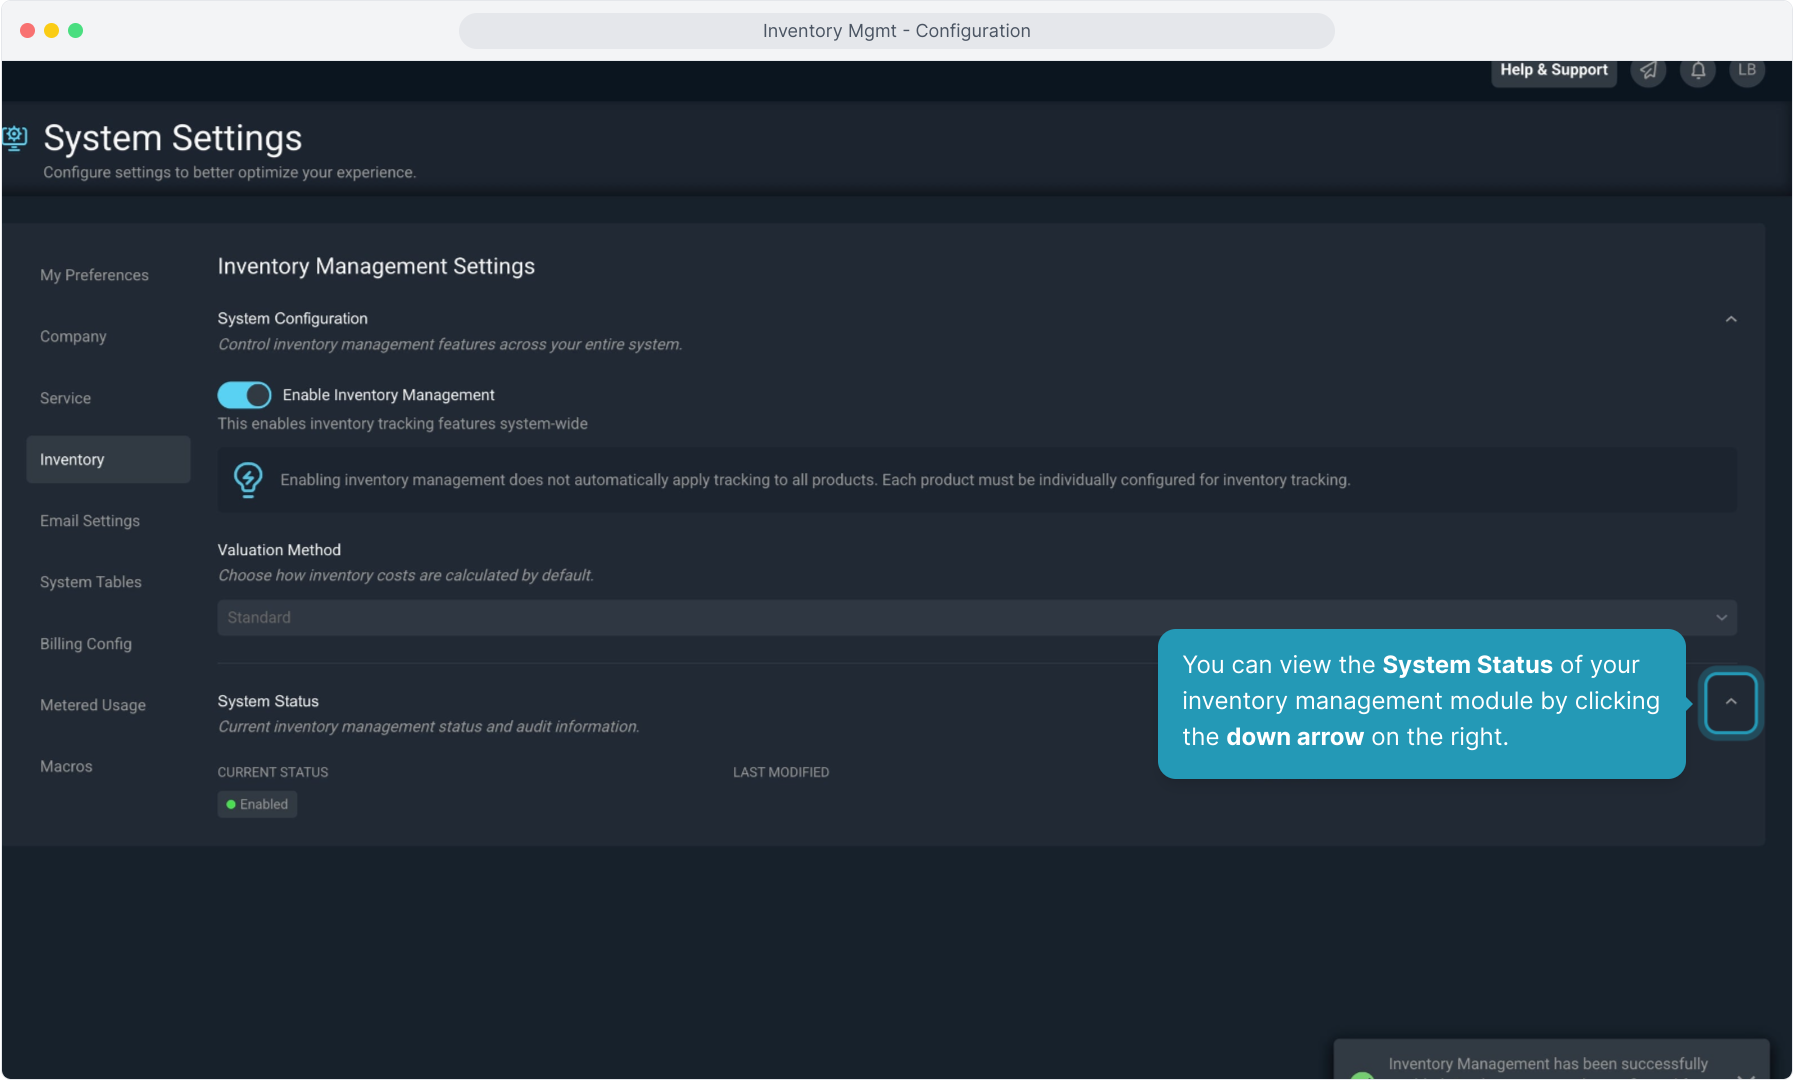
Task: Click the paper plane send icon
Action: coord(1648,70)
